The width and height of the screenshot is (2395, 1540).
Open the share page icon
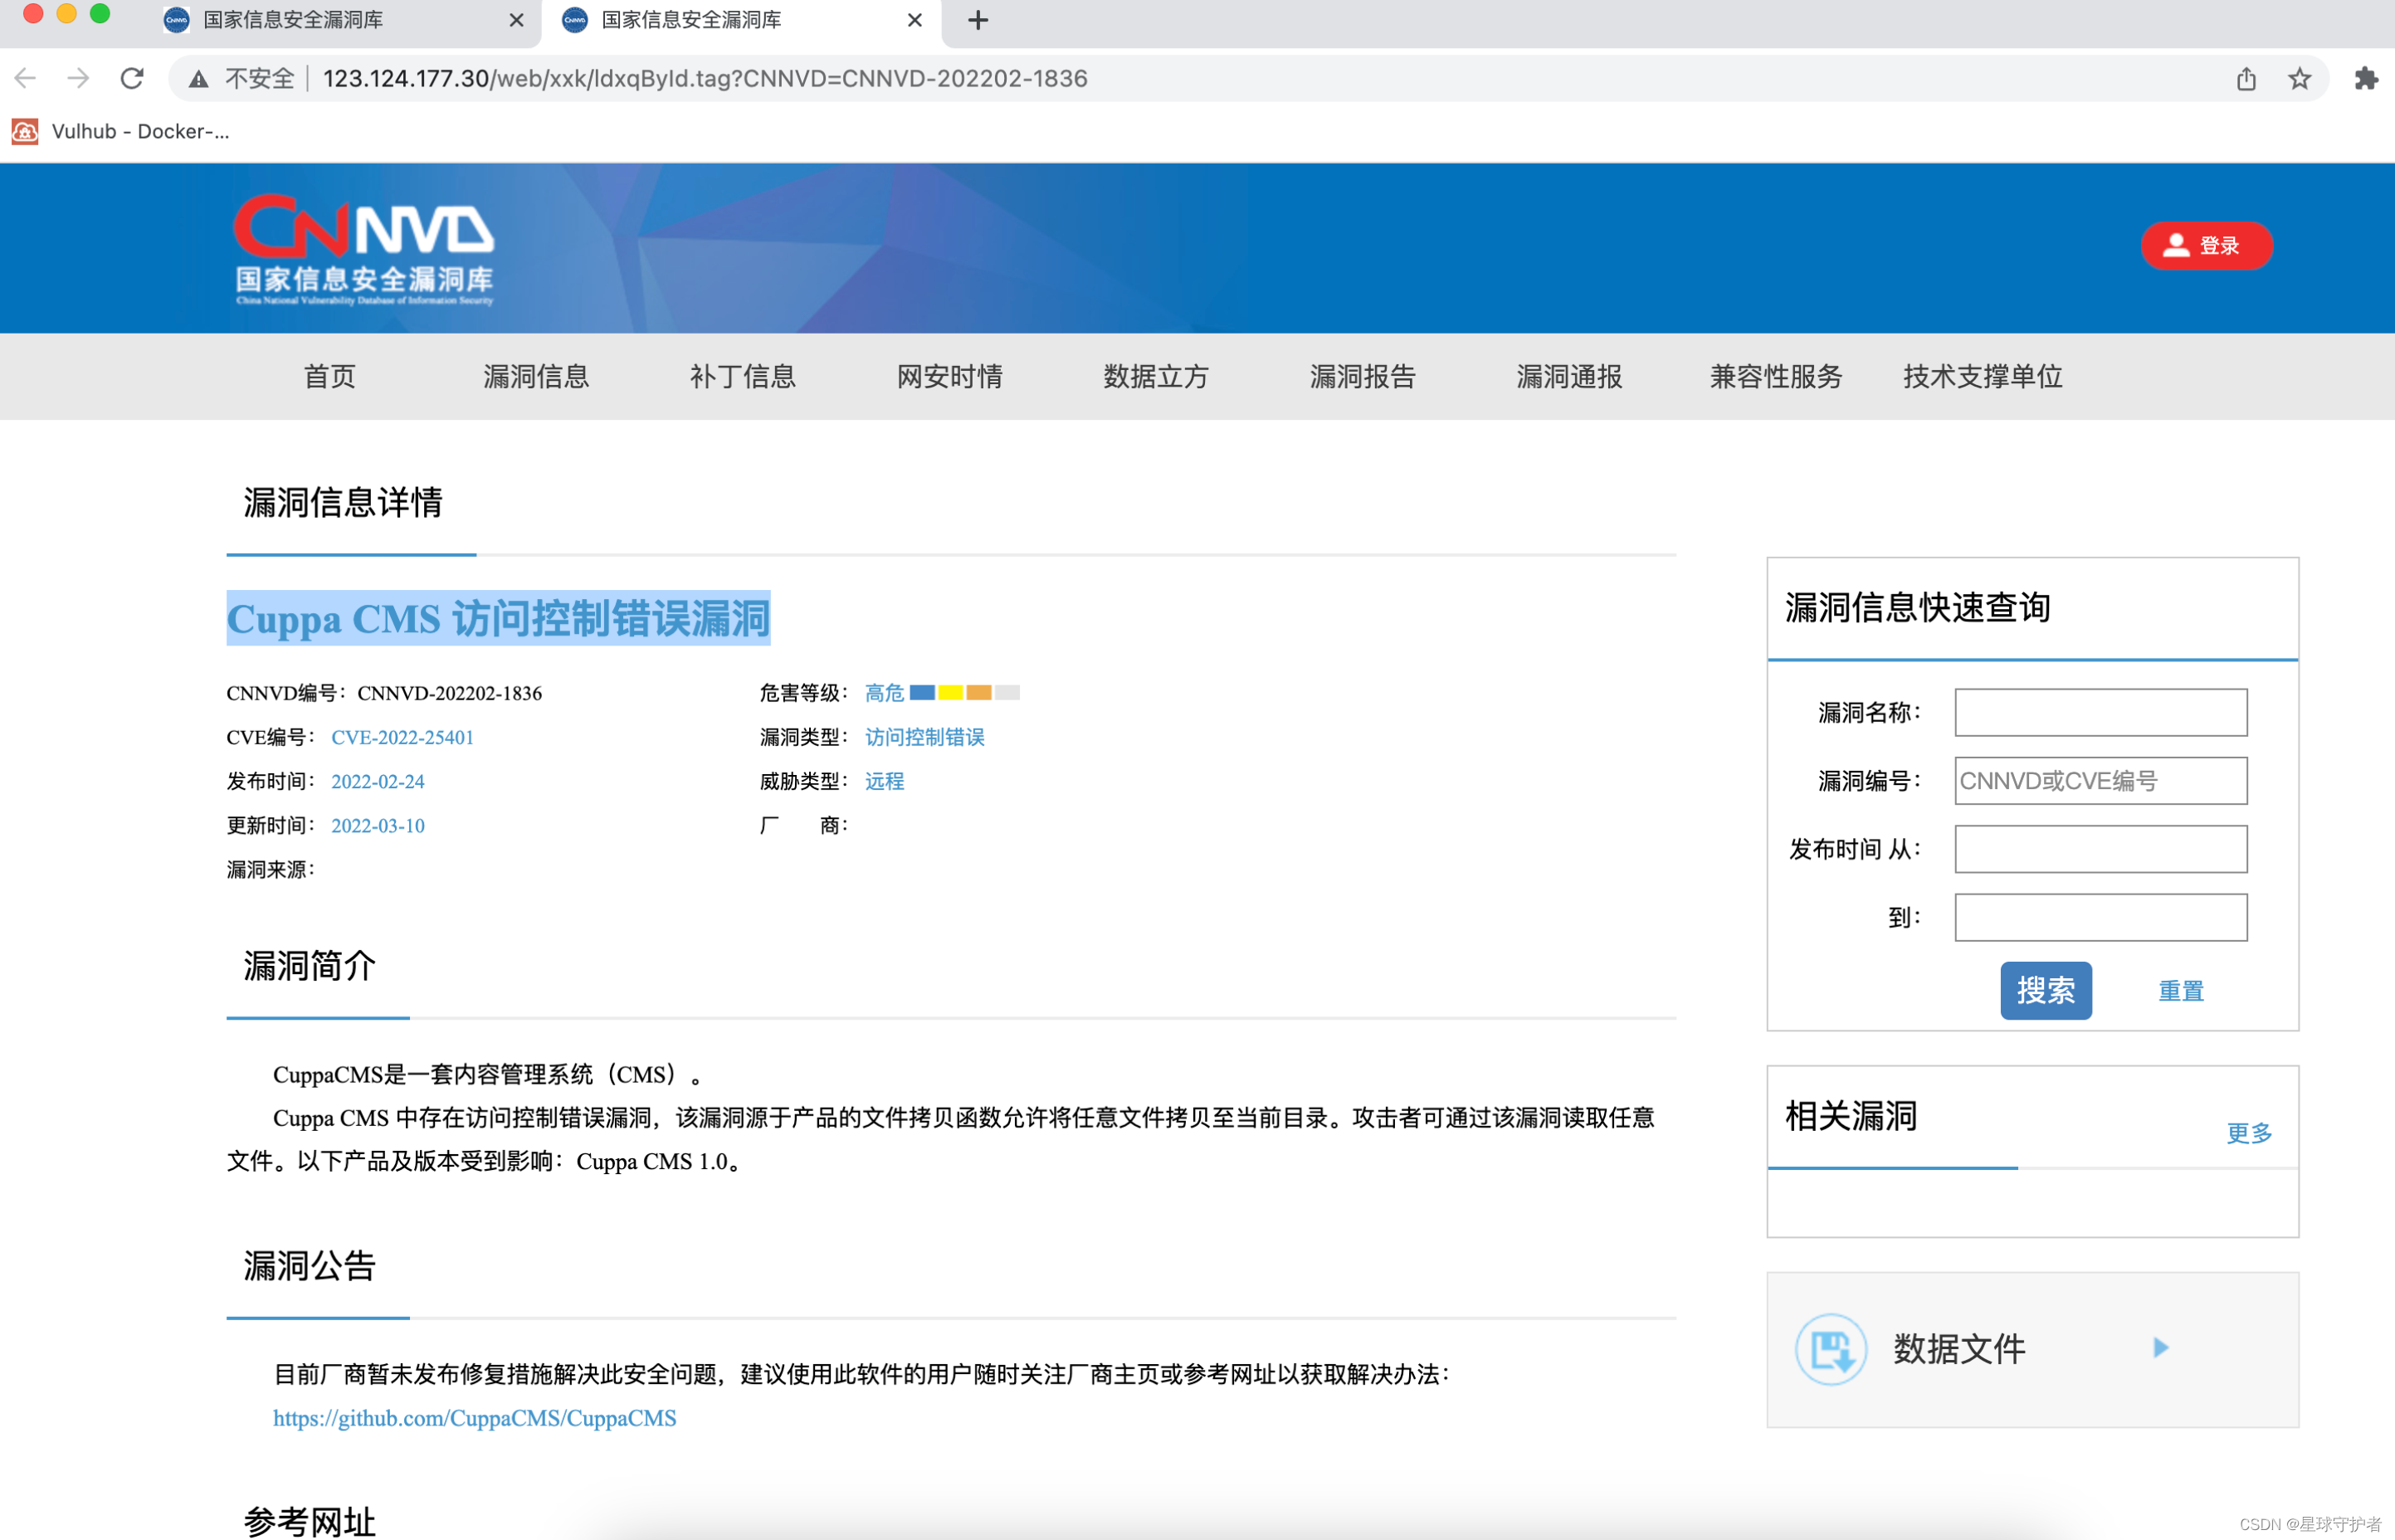(x=2246, y=79)
